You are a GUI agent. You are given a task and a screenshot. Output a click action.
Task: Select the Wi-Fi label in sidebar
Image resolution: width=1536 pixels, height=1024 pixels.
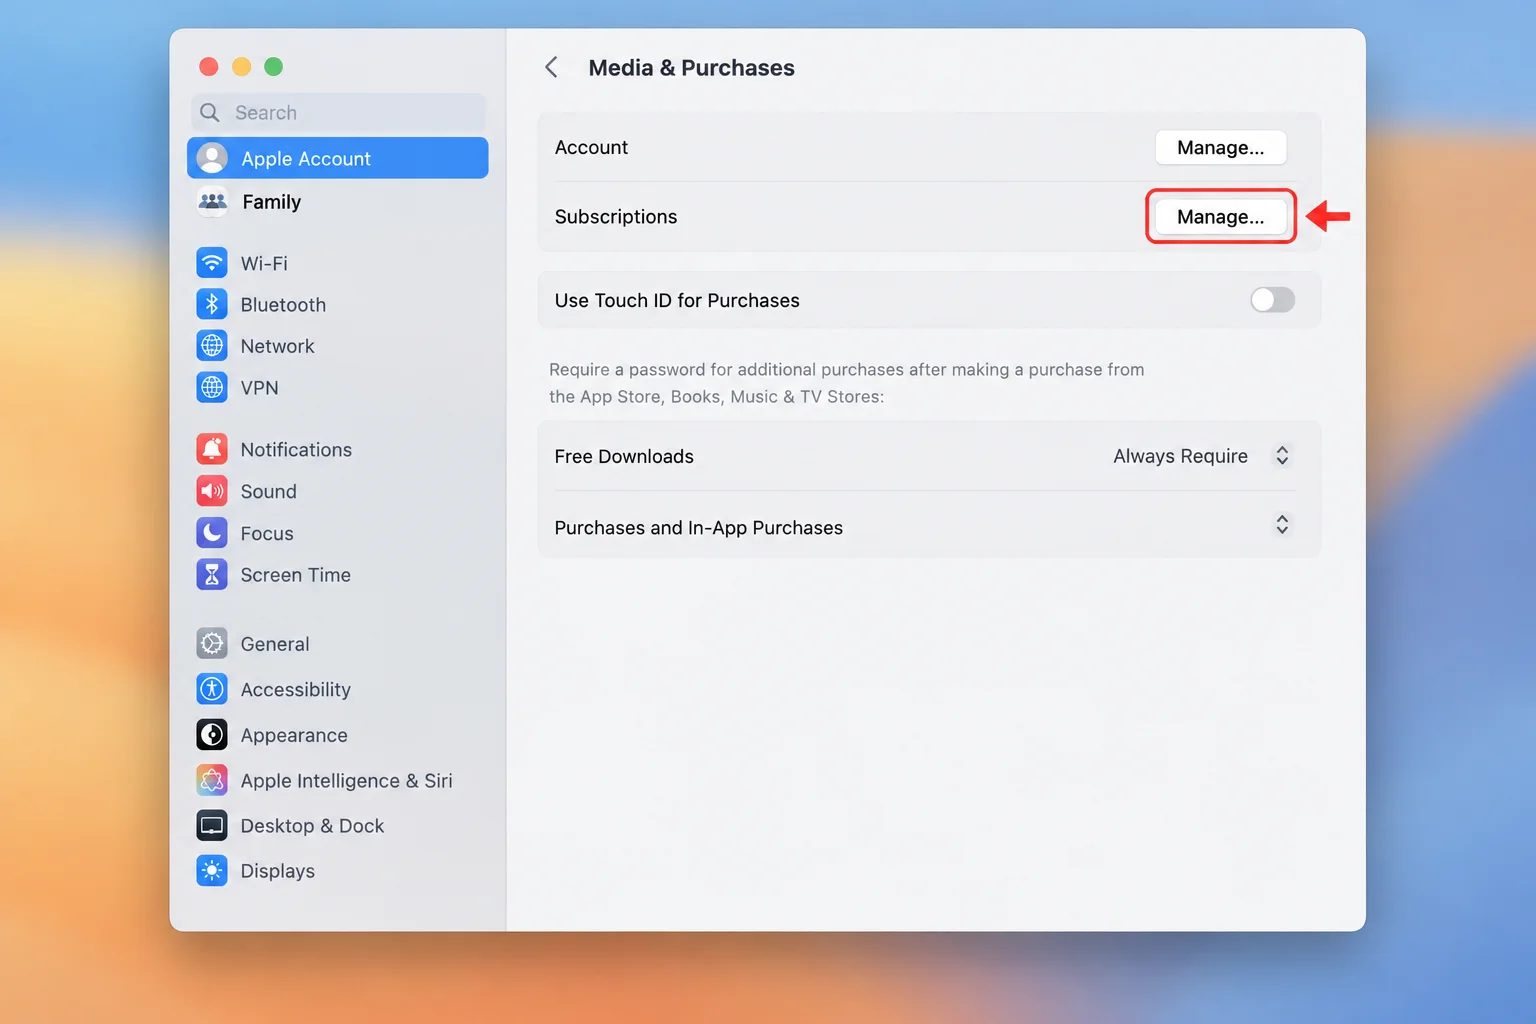[264, 263]
